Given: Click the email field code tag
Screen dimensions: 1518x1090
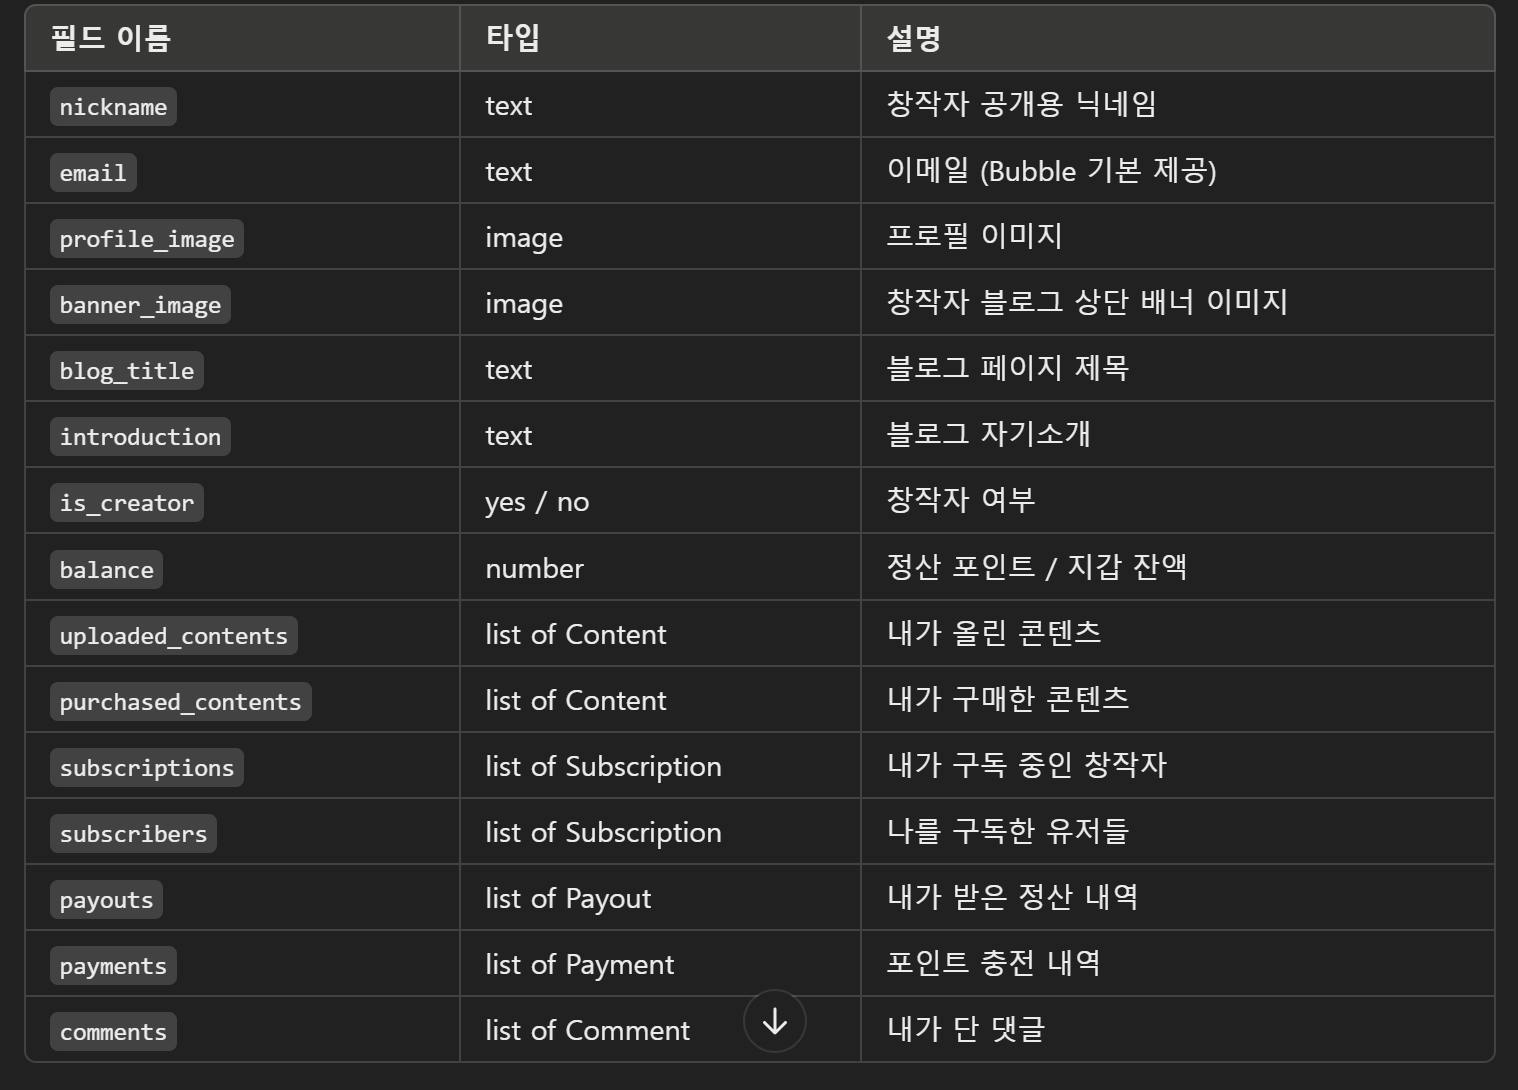Looking at the screenshot, I should pos(93,173).
